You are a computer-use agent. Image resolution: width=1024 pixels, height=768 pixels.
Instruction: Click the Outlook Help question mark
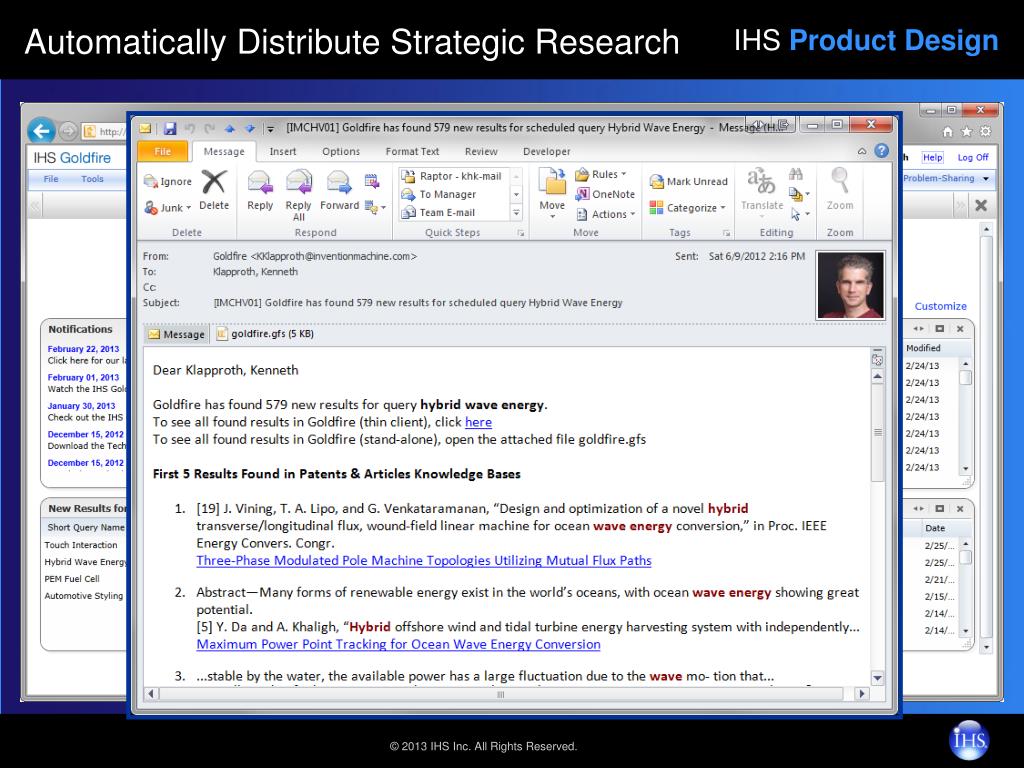coord(882,151)
